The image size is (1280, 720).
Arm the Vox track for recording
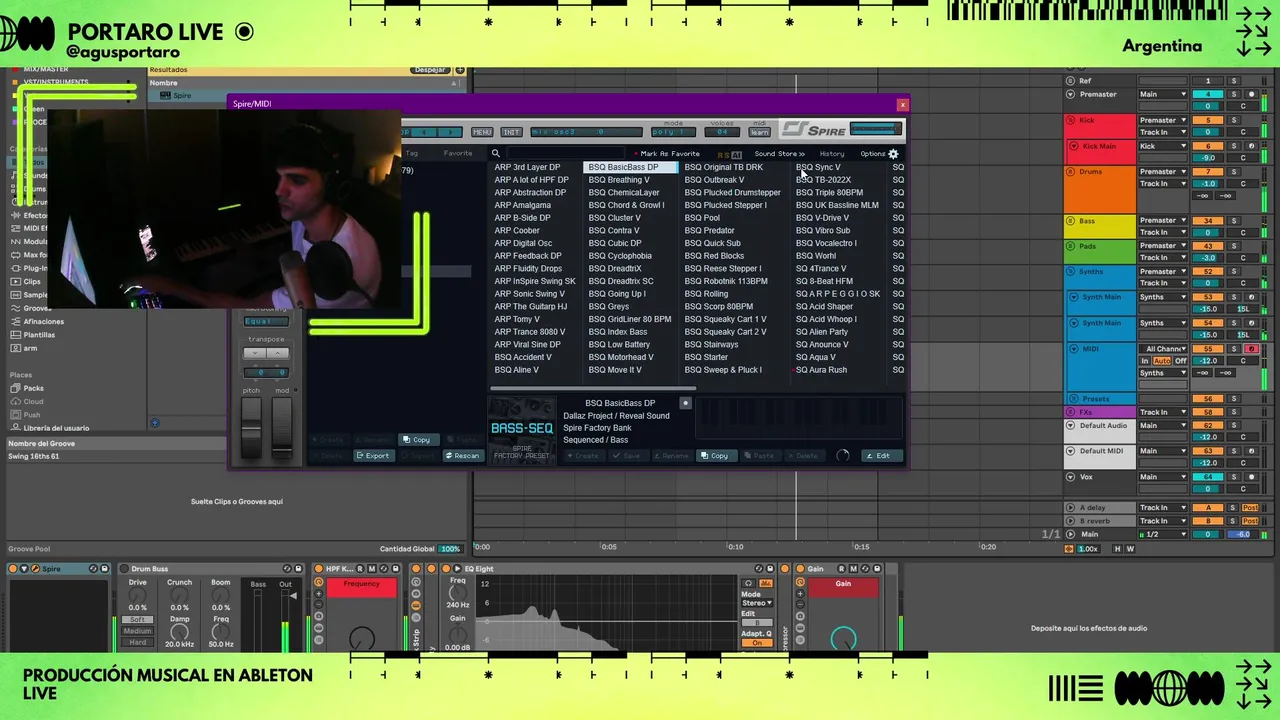tap(1251, 477)
